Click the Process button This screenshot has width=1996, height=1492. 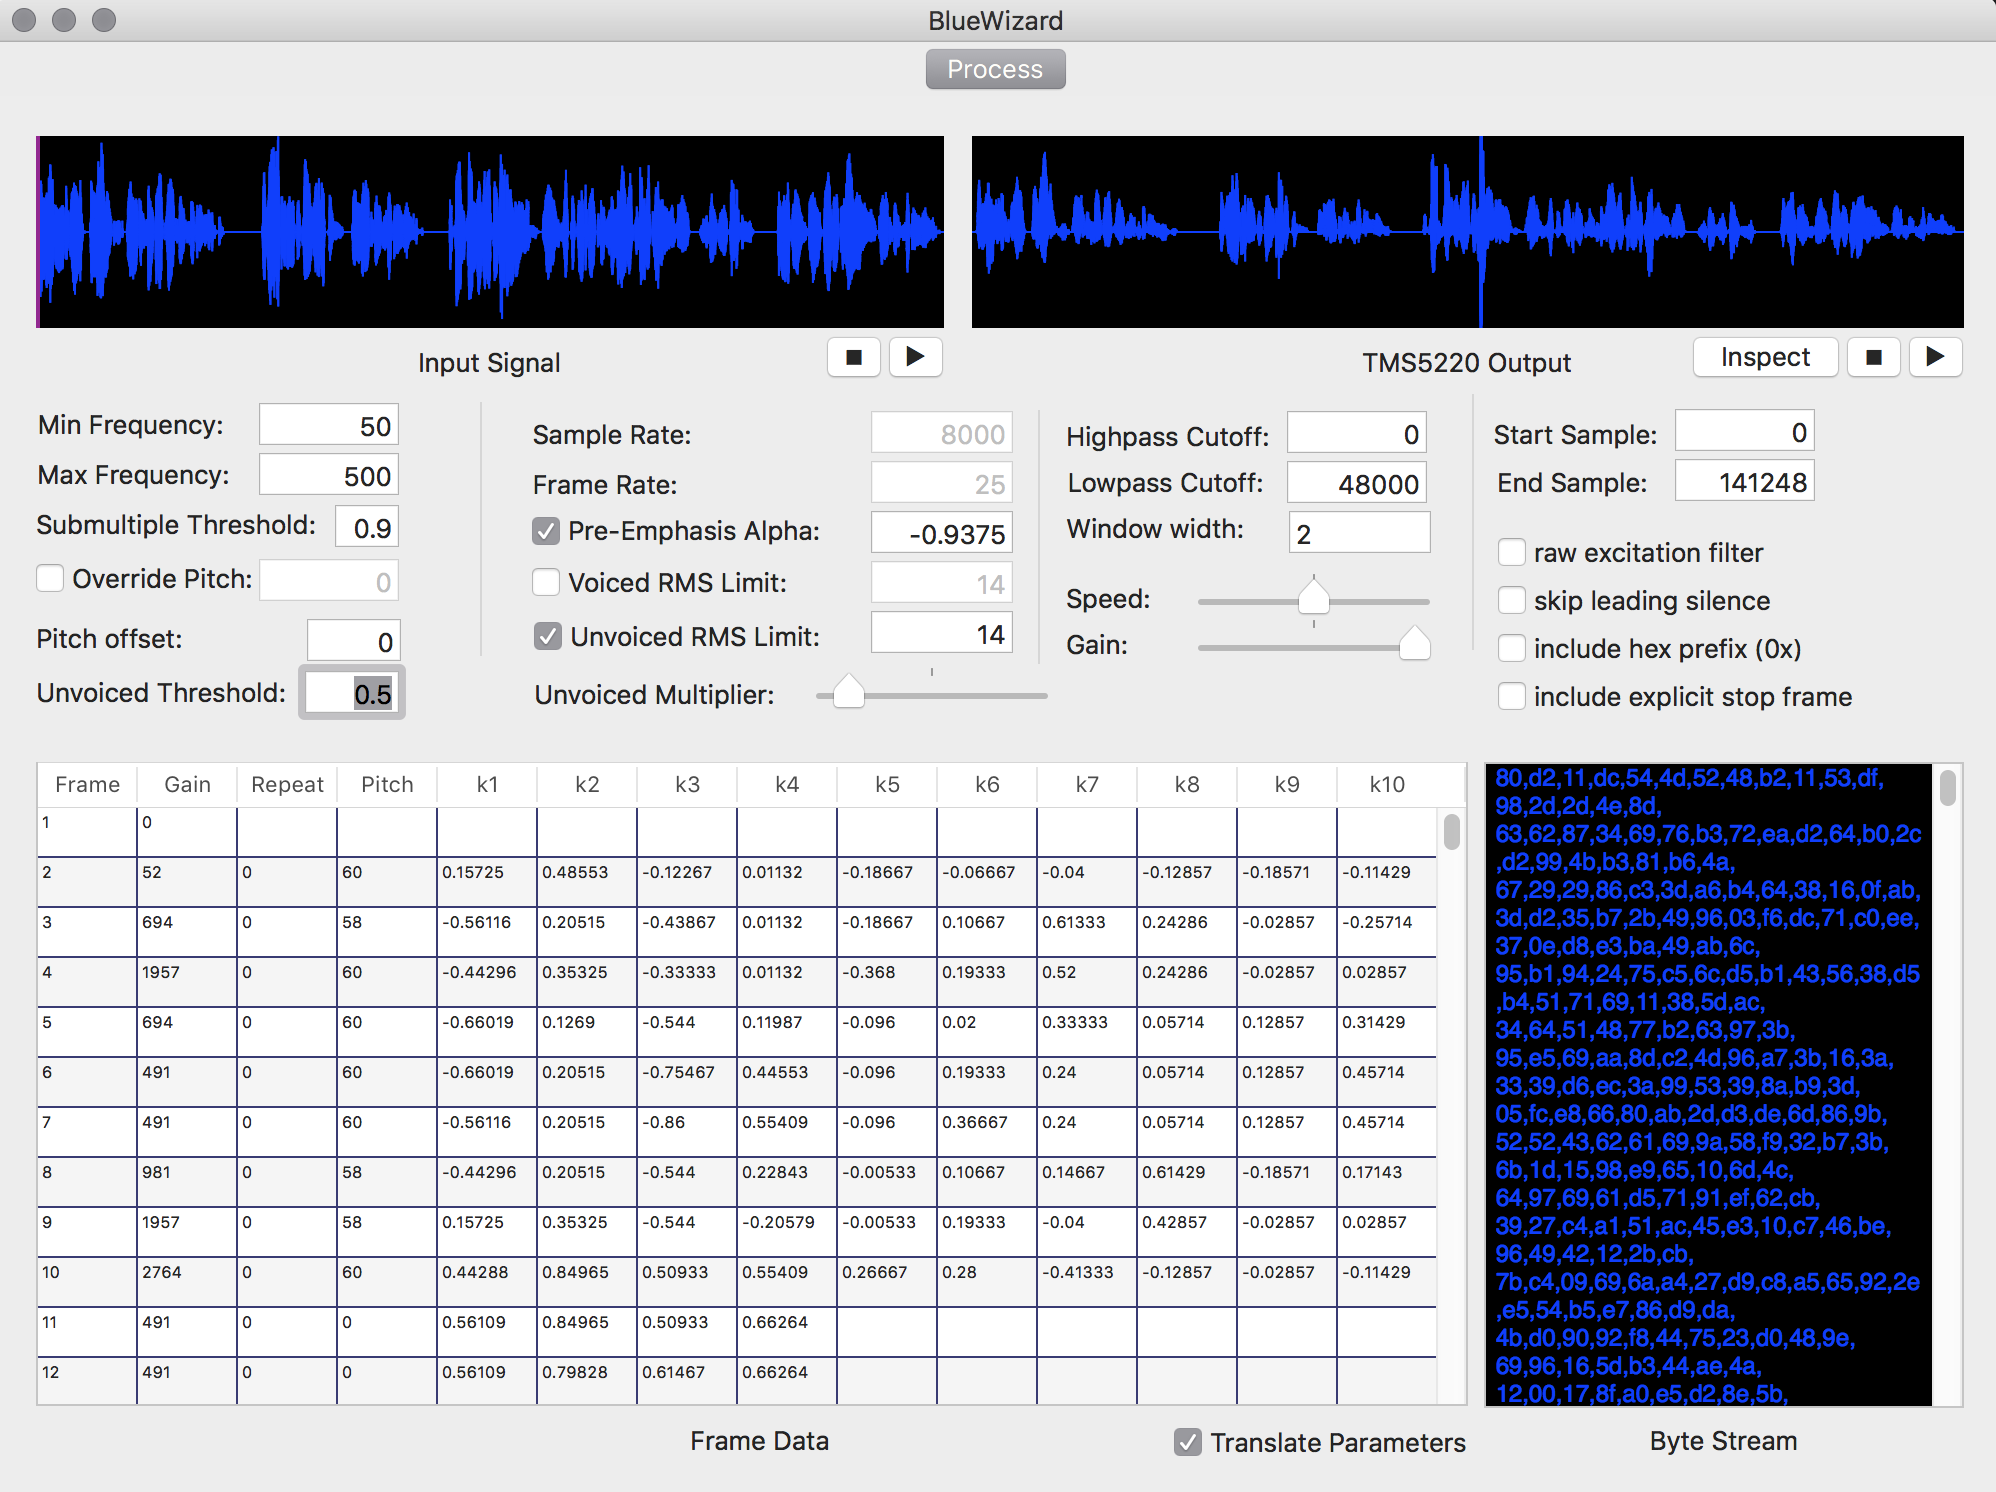click(x=994, y=69)
